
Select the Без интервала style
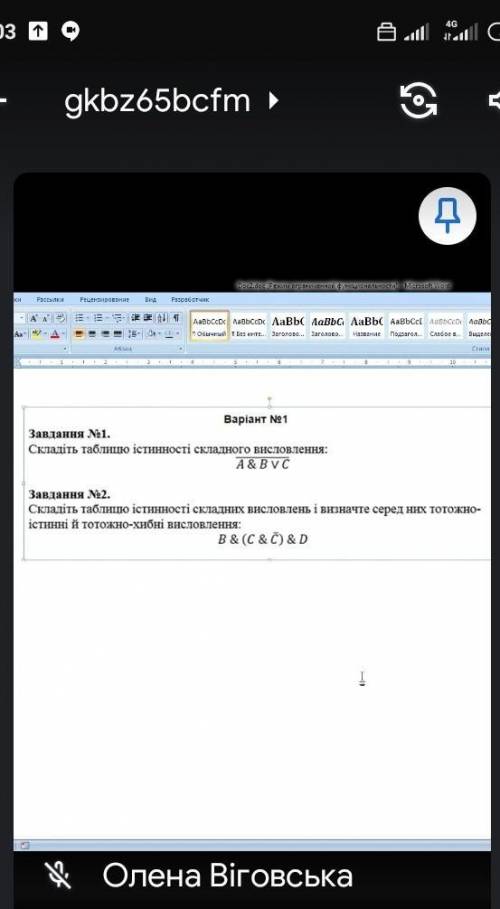point(248,327)
